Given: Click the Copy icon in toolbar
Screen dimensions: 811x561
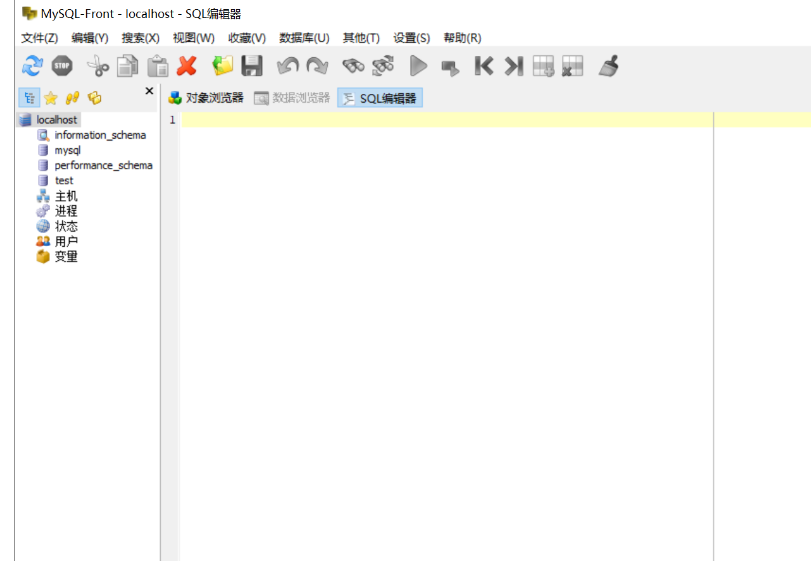Looking at the screenshot, I should [127, 66].
